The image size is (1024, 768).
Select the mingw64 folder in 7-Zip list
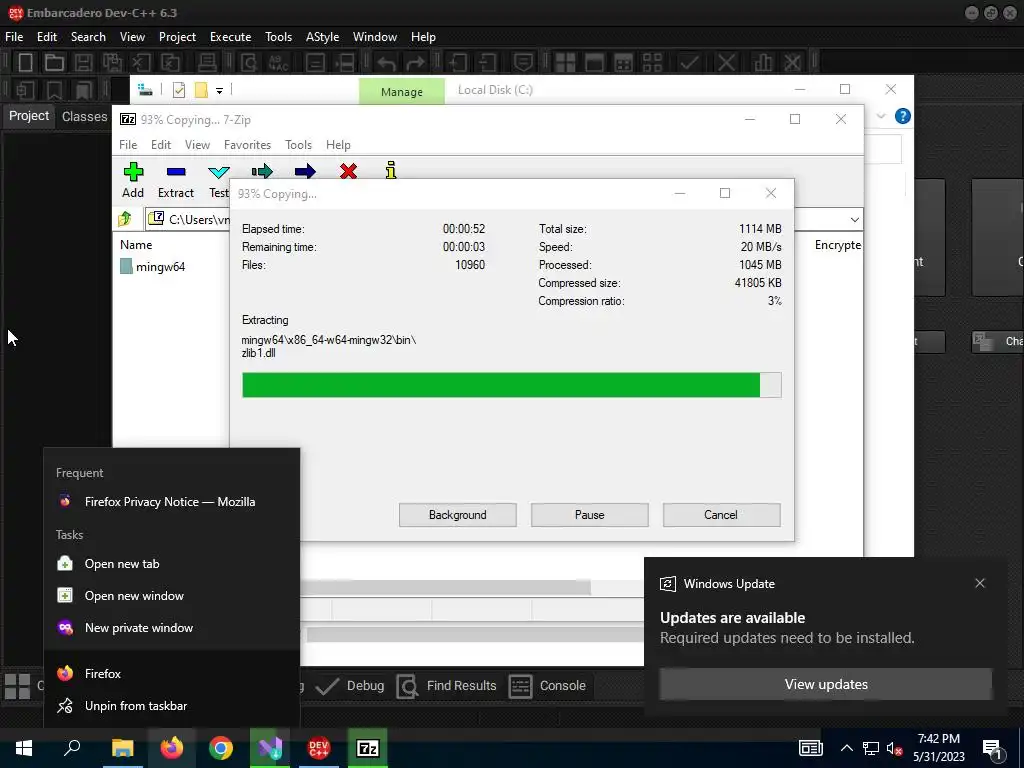153,266
